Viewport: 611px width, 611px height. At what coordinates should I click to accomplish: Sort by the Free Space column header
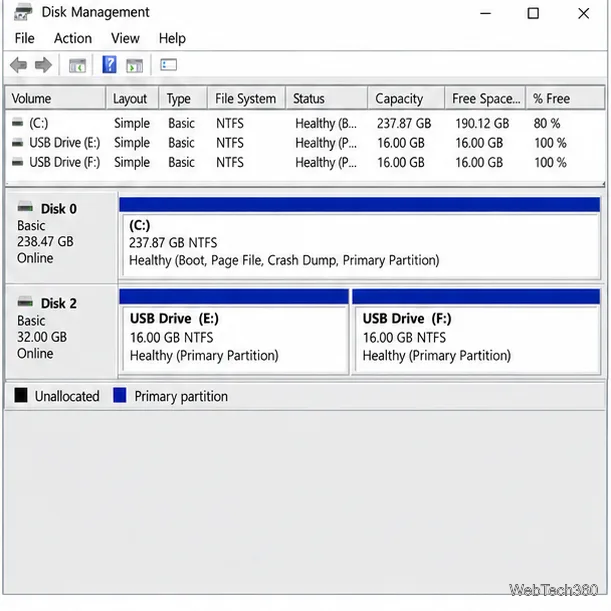click(x=485, y=98)
